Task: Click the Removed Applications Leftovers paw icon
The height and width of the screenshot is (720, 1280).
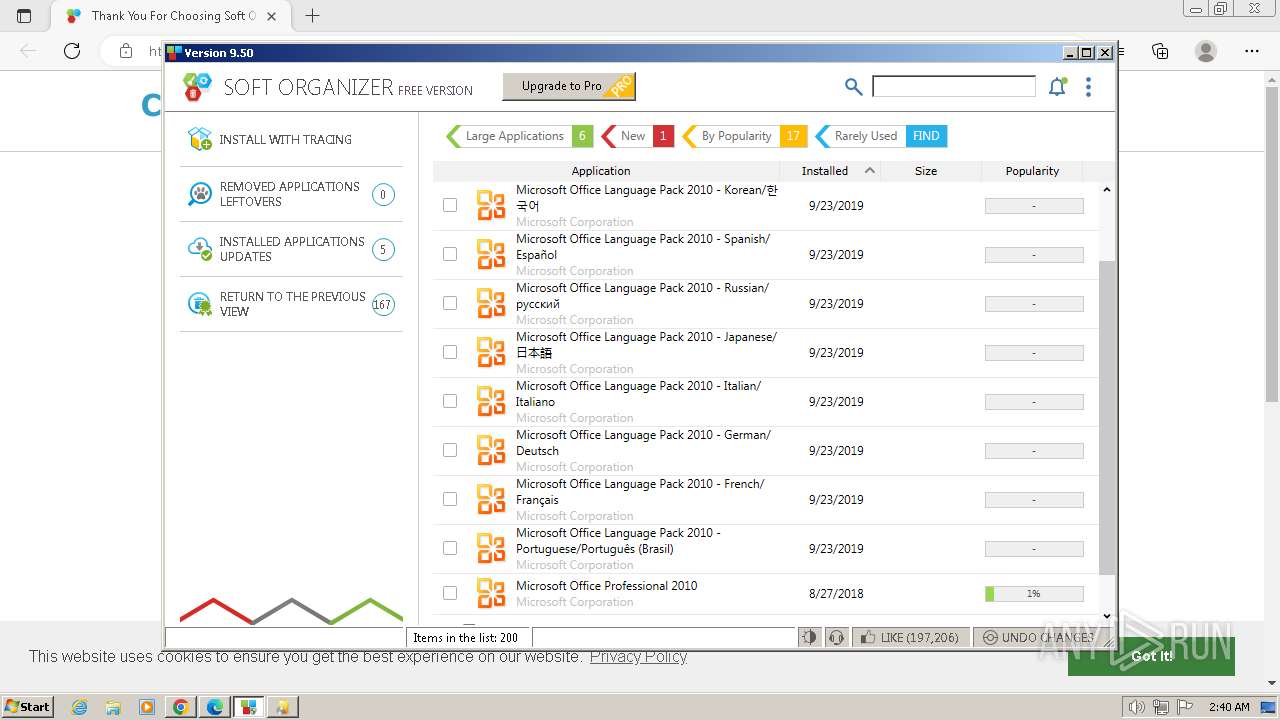Action: click(x=200, y=194)
